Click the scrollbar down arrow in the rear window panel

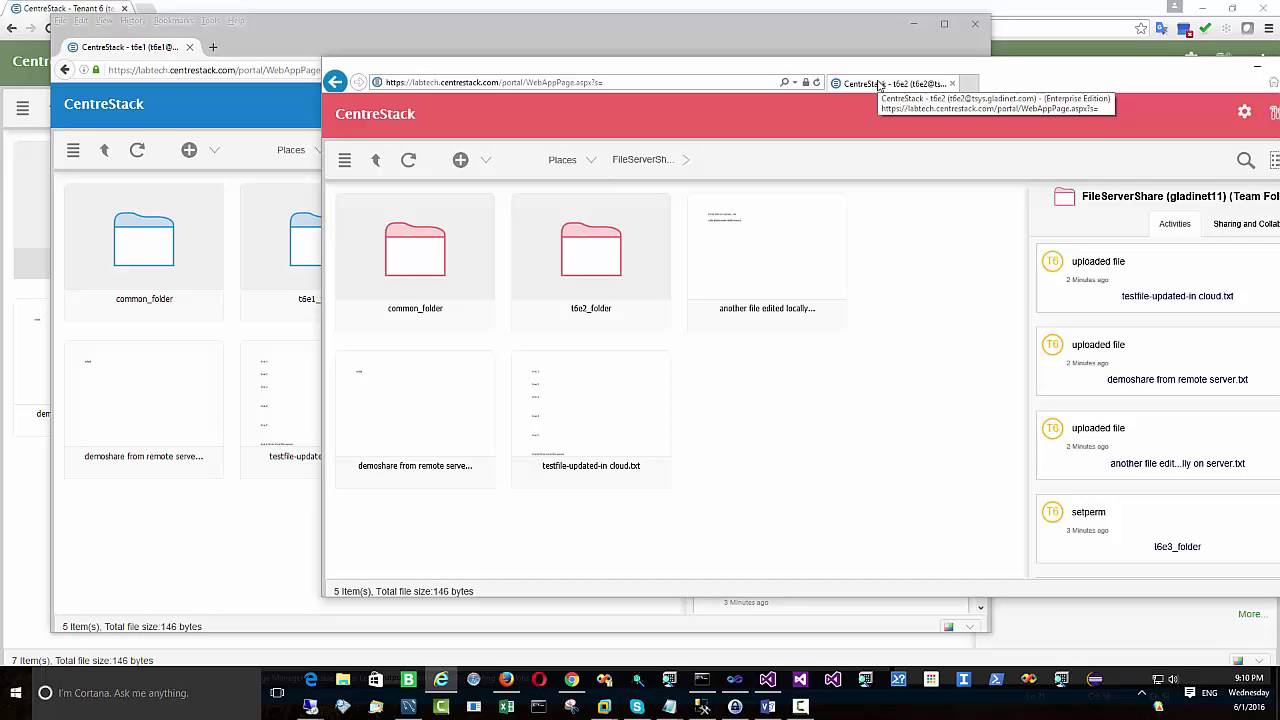coord(980,607)
